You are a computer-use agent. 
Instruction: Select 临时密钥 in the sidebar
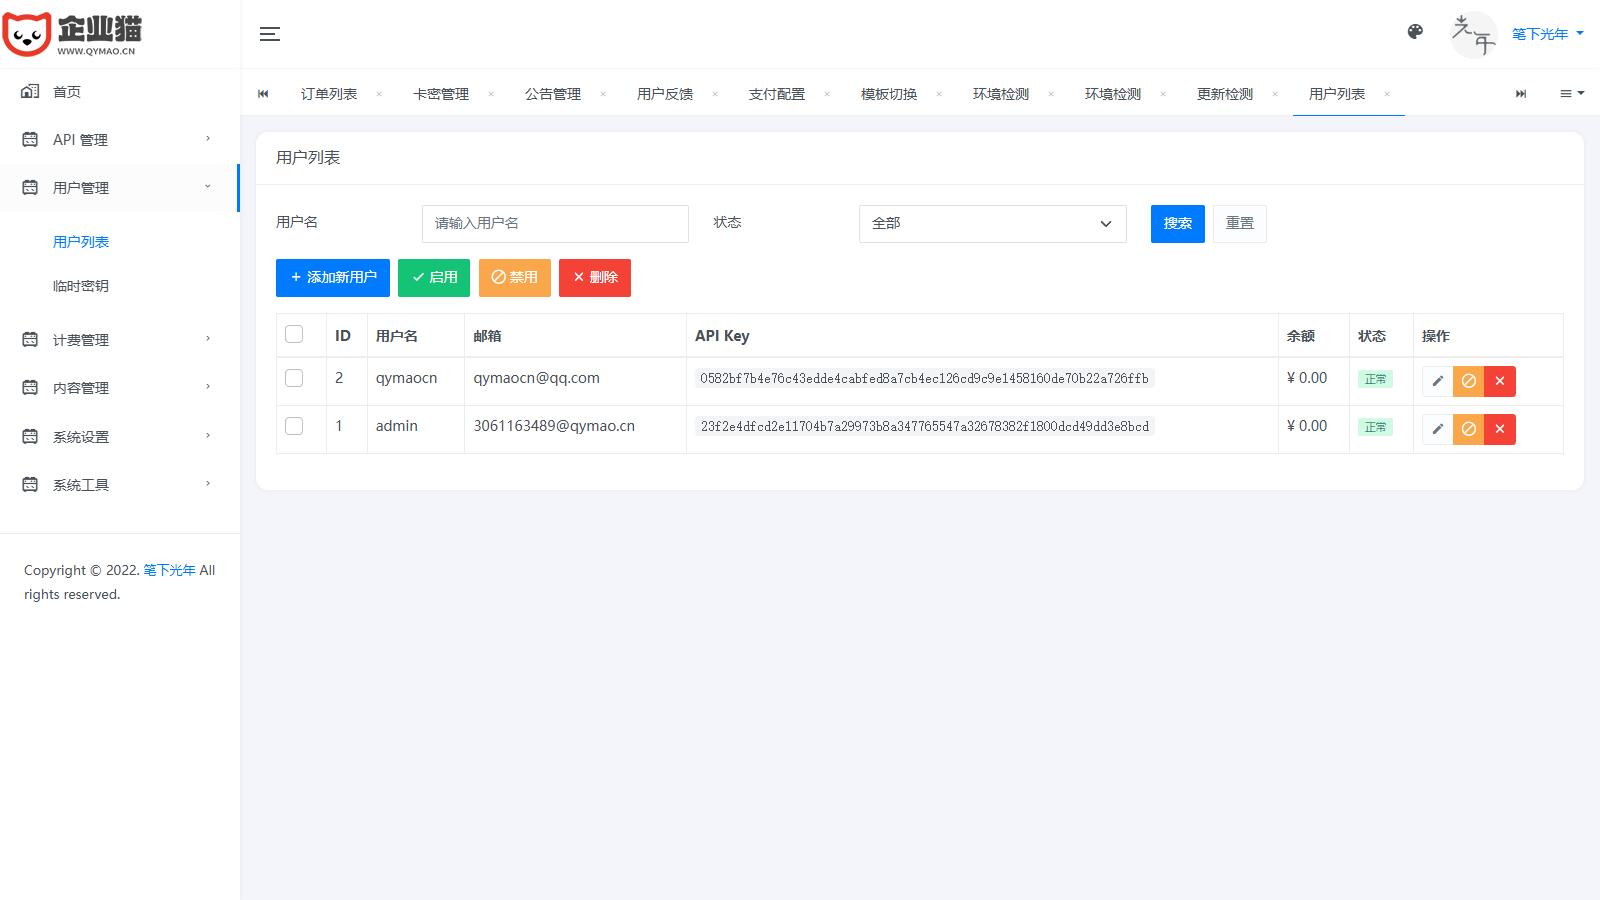[81, 286]
